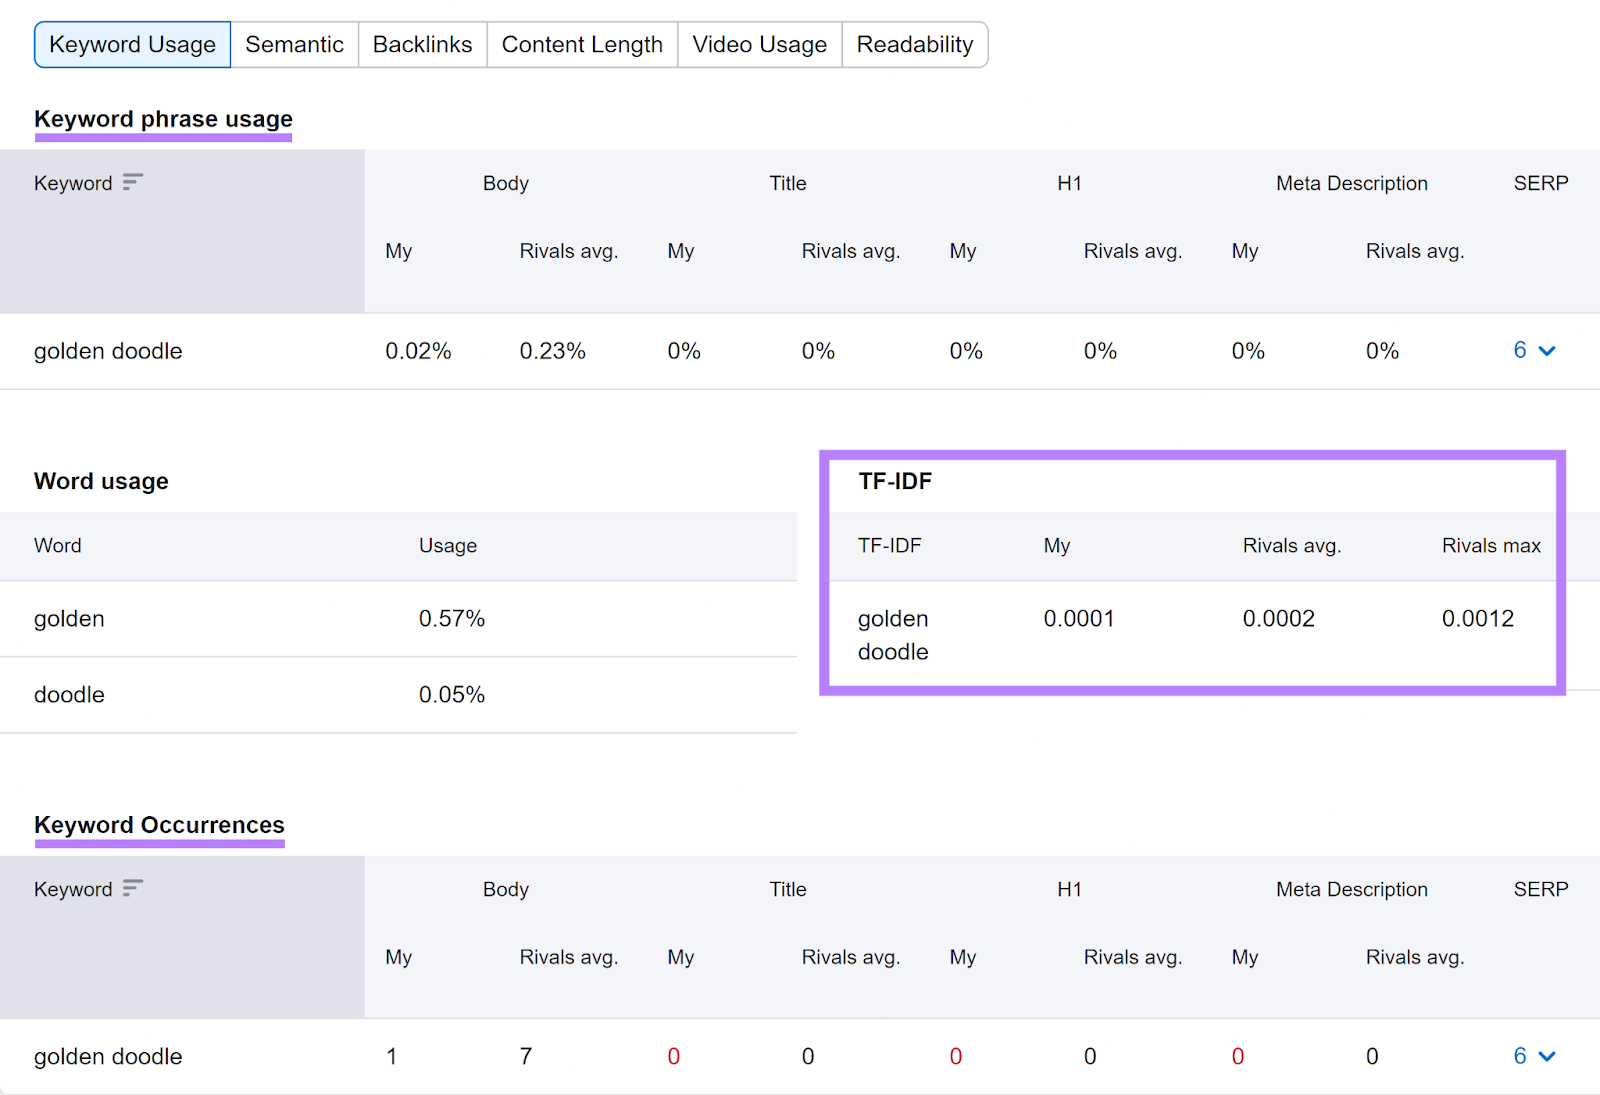Select the golden doodle row in Keyword Occurrences

pos(108,1056)
